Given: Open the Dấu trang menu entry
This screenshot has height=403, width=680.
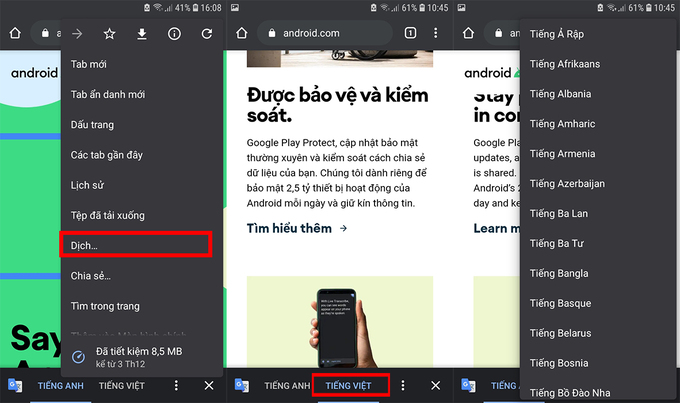Looking at the screenshot, I should point(141,125).
